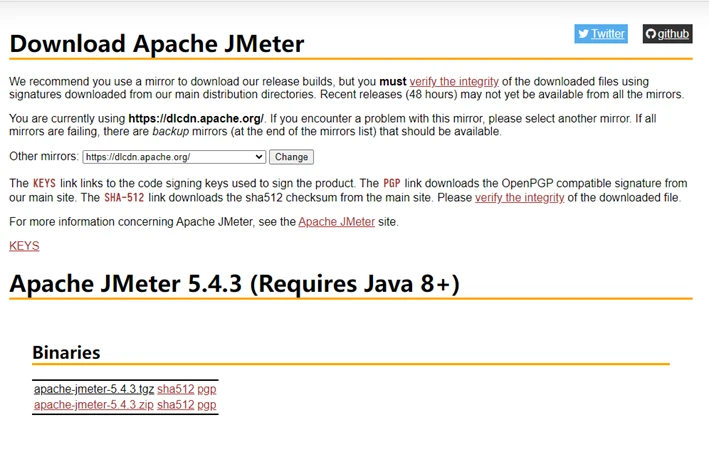709x457 pixels.
Task: Get the pgp signature for the tgz file
Action: [207, 389]
